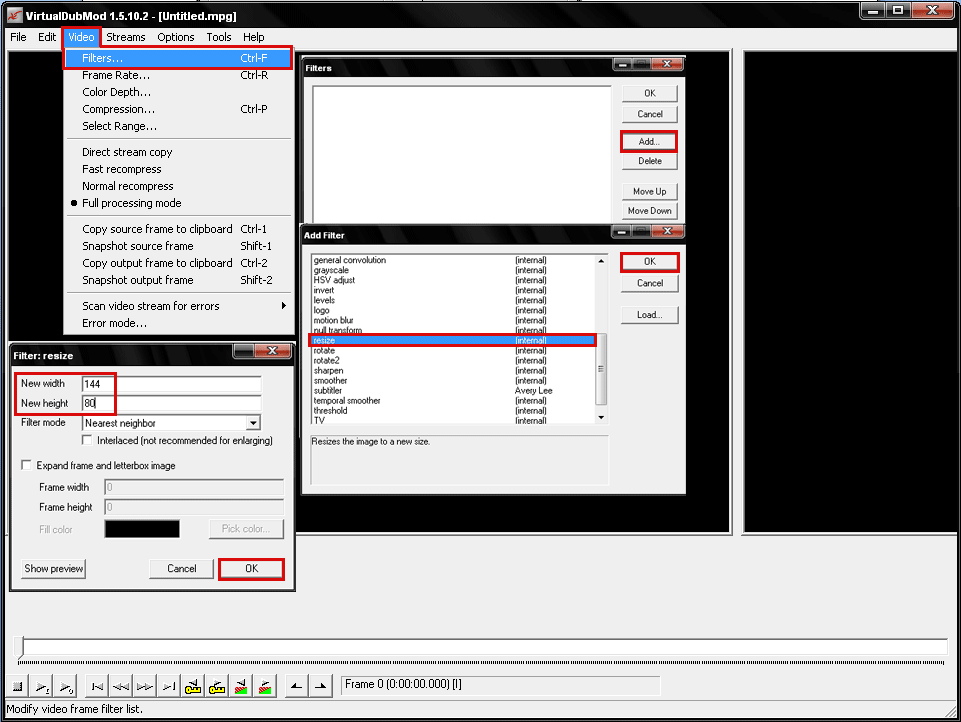Choose Compression from the Video menu
This screenshot has height=722, width=961.
[118, 109]
